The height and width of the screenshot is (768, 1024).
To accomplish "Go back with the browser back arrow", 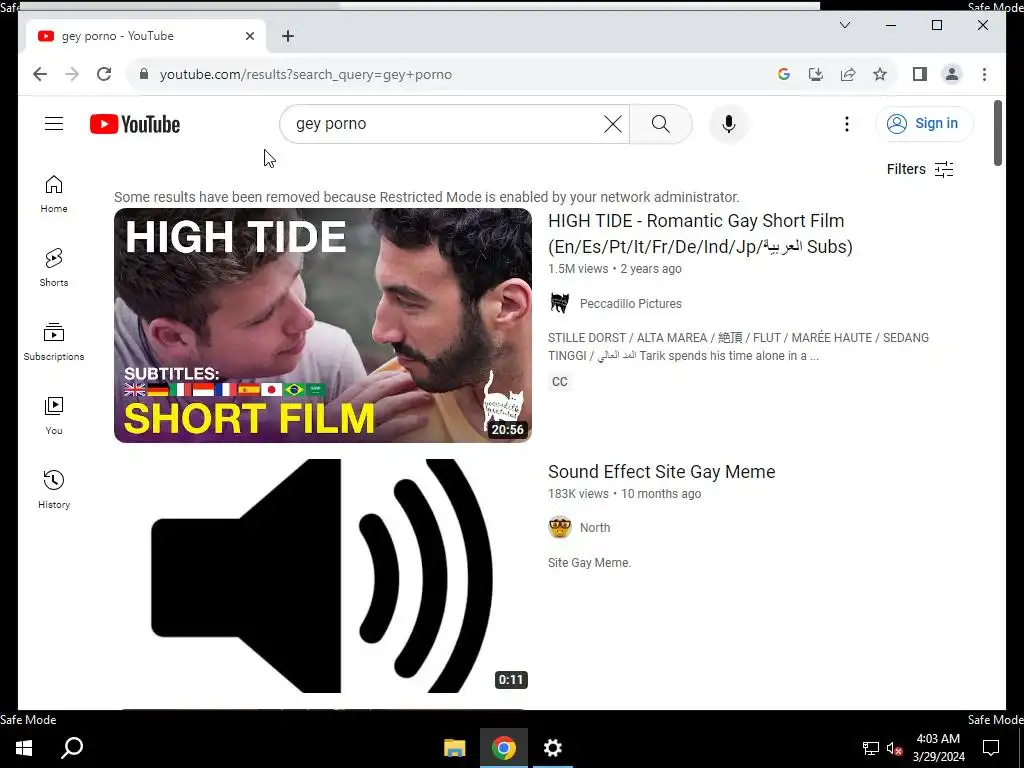I will (40, 74).
